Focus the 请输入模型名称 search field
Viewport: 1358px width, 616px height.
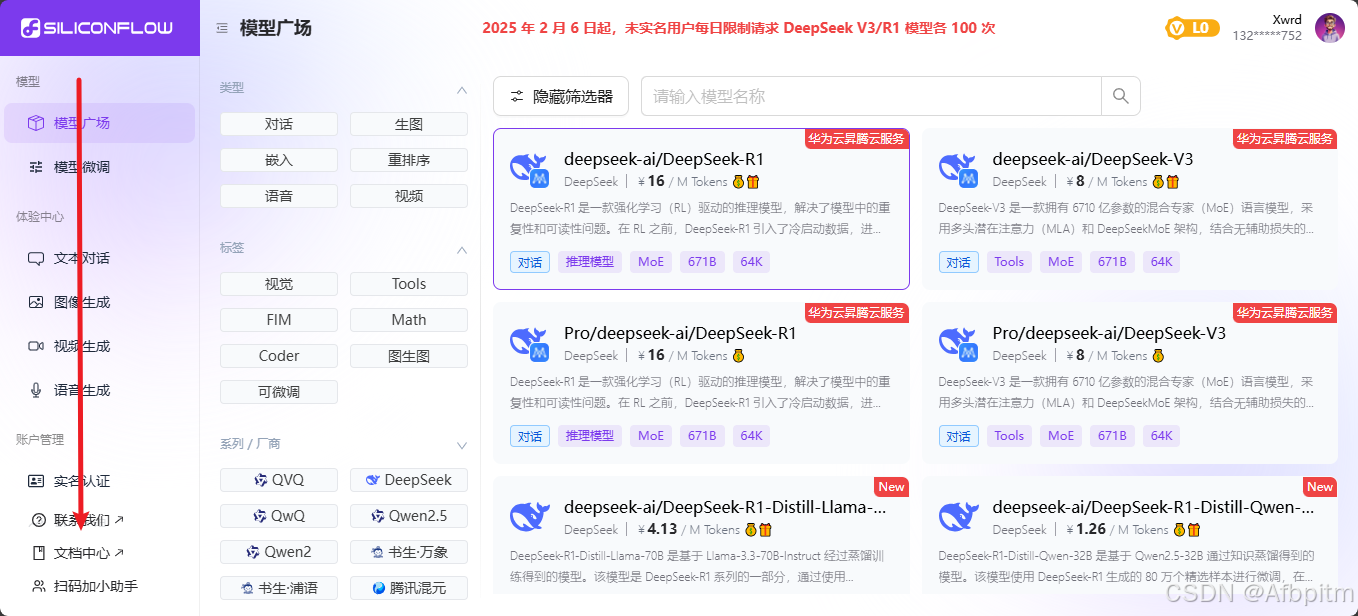[871, 96]
